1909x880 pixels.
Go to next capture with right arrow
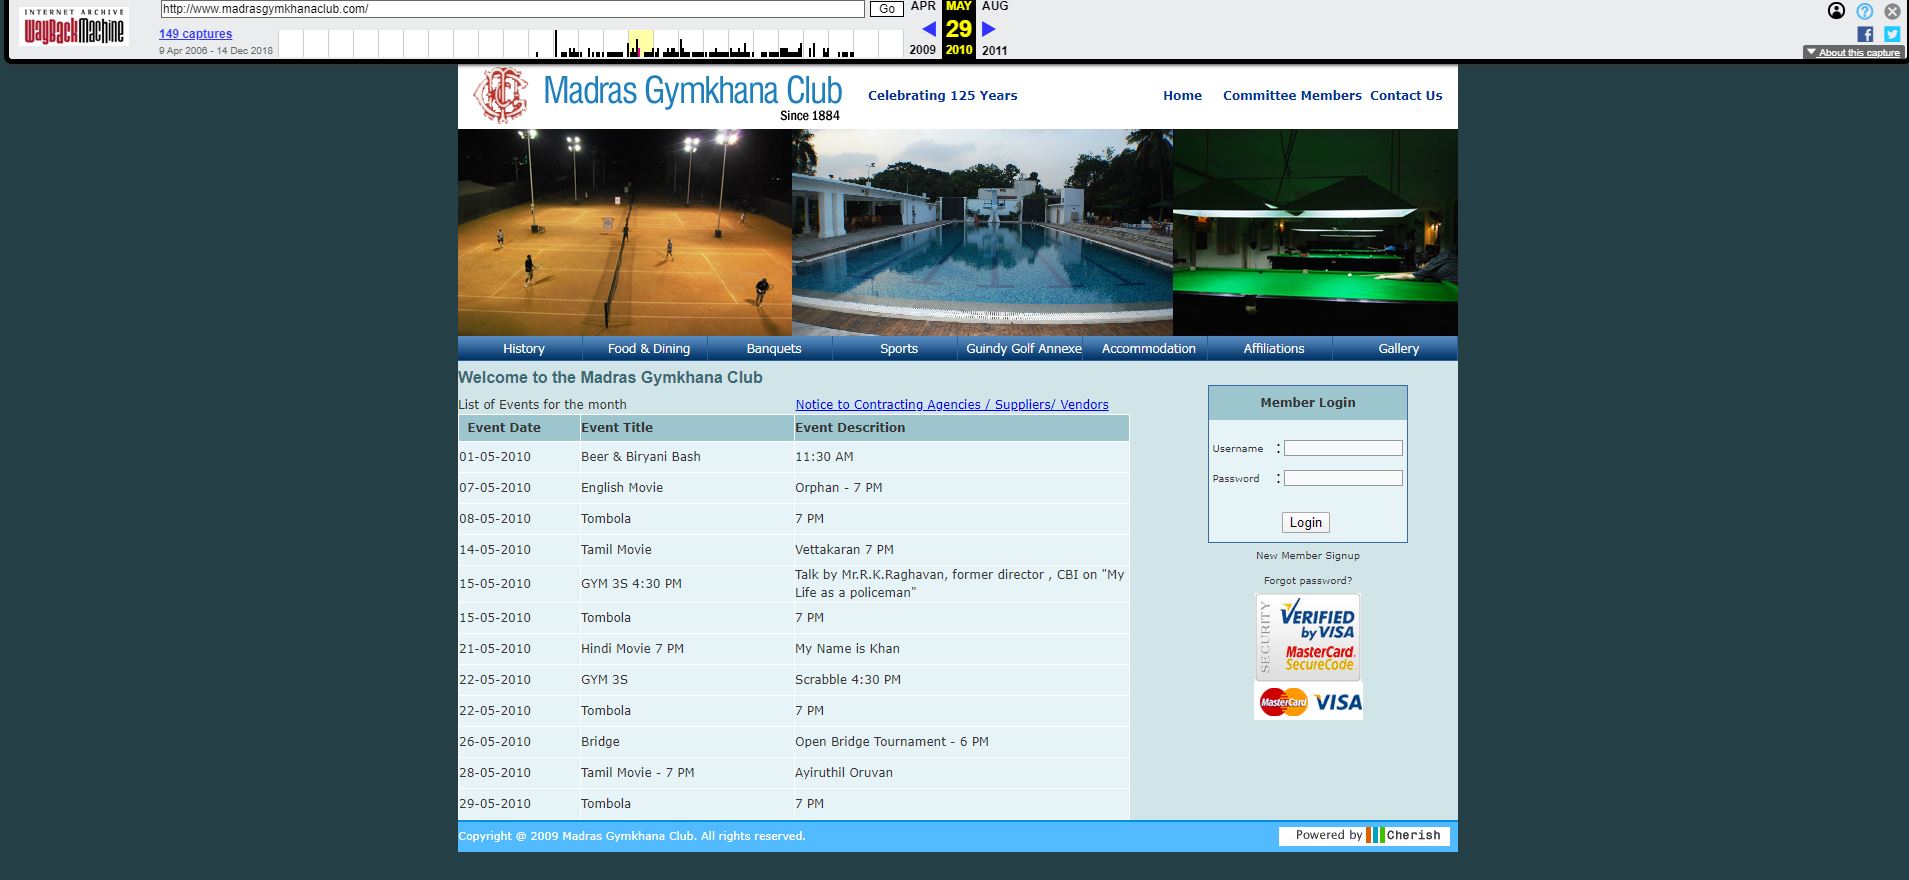point(989,29)
